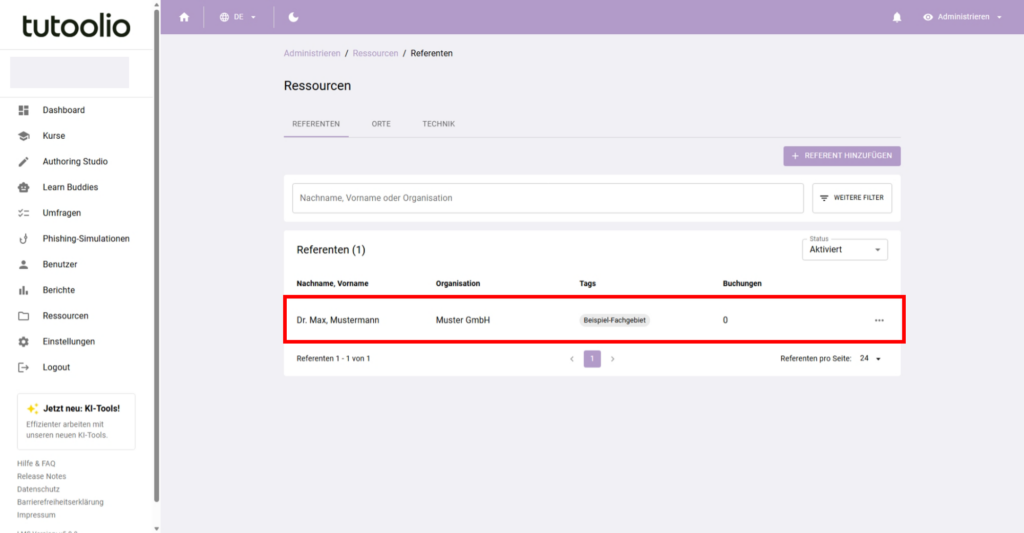Open the Status Aktiviert dropdown
1024x533 pixels.
coord(844,250)
